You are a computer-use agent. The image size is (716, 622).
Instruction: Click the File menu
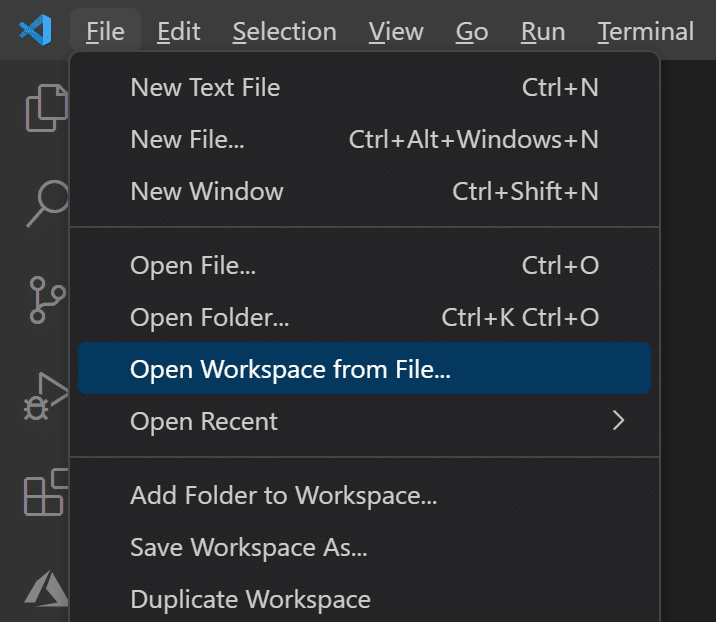[105, 32]
